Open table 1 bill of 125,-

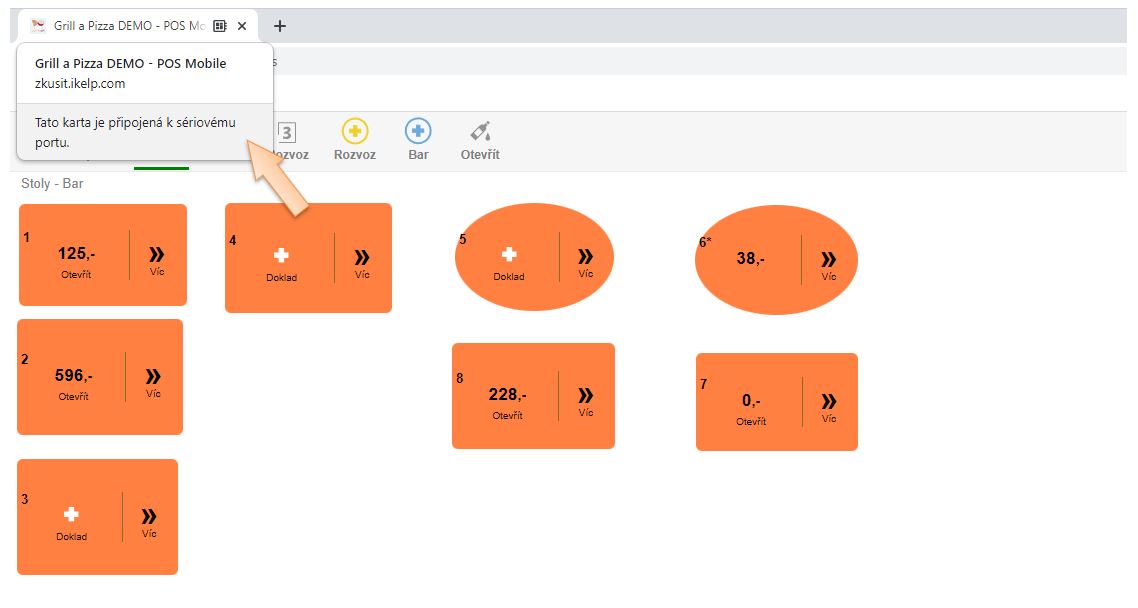[76, 259]
